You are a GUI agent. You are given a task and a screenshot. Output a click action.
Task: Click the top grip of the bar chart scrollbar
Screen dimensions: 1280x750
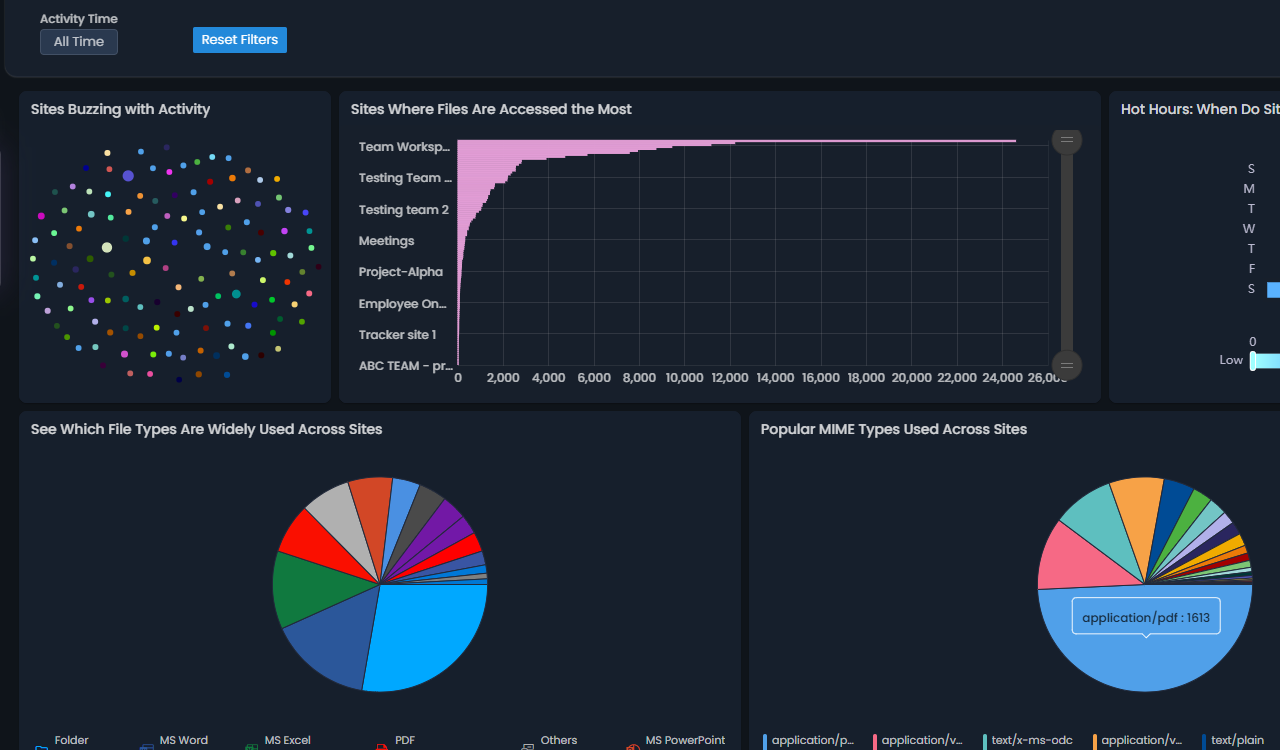(1067, 140)
